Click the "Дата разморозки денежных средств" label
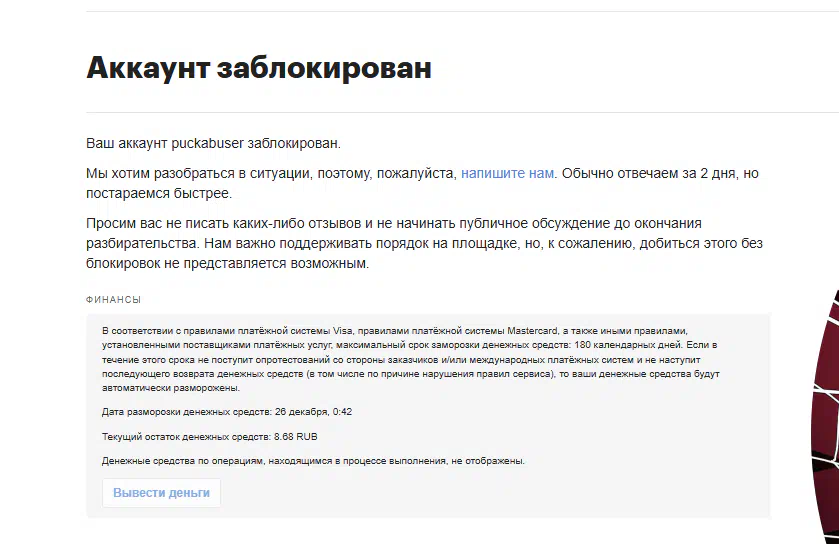The width and height of the screenshot is (839, 544). tap(185, 412)
